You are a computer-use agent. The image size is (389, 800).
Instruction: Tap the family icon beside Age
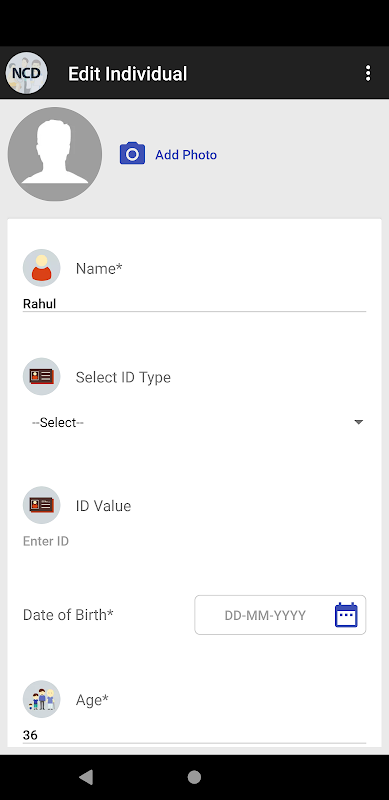click(41, 699)
